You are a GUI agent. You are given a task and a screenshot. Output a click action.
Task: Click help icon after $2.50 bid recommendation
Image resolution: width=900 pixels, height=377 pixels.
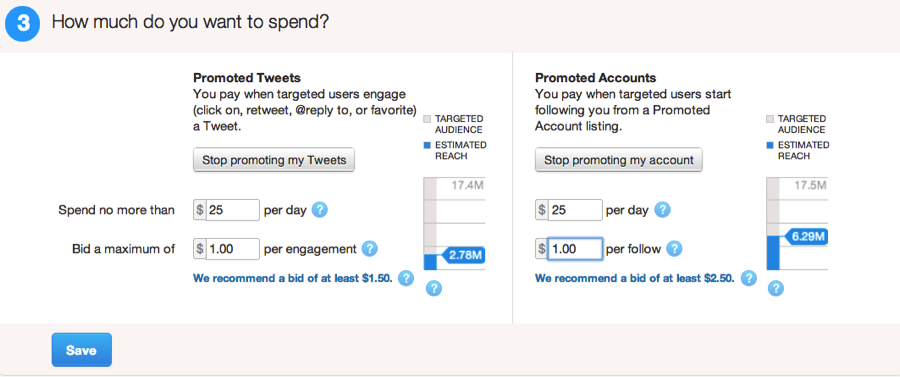748,278
